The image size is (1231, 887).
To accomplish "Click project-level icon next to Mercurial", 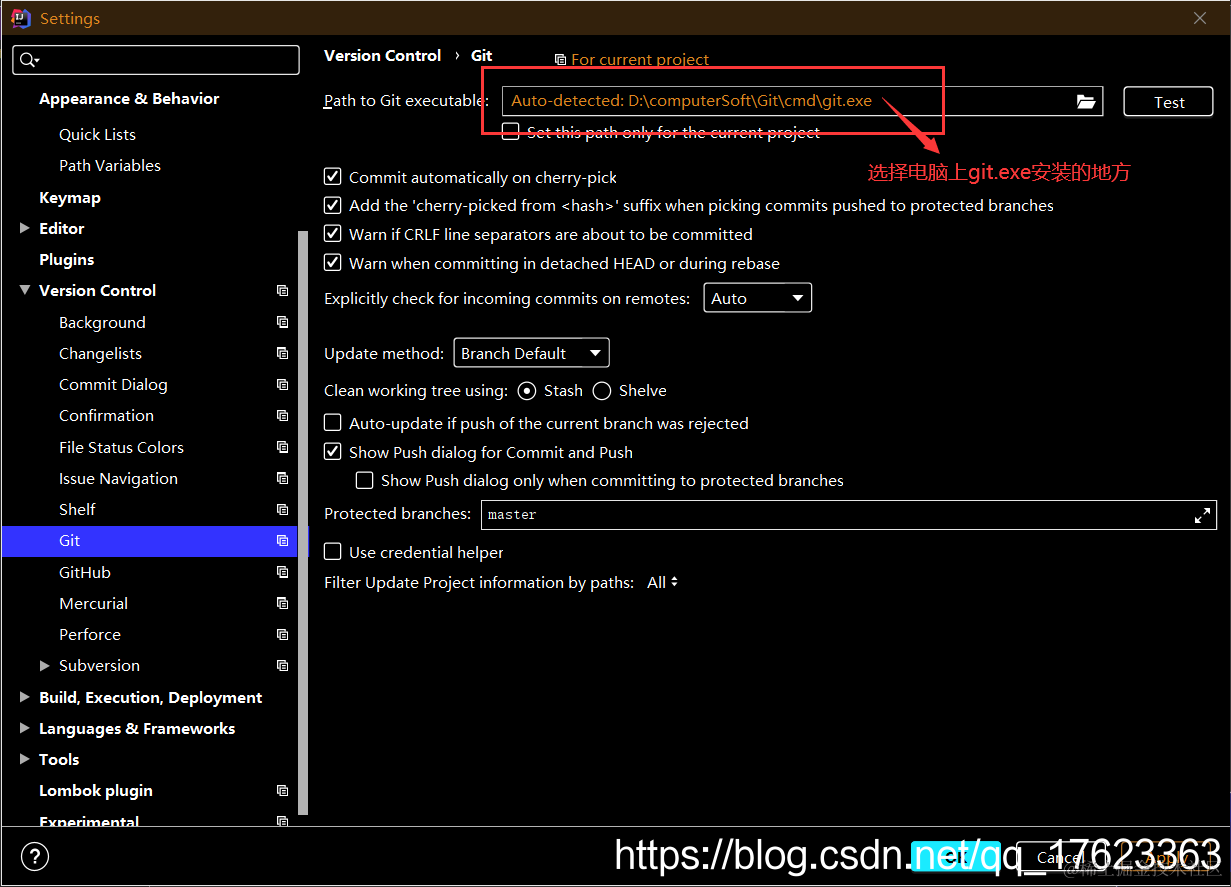I will 282,604.
